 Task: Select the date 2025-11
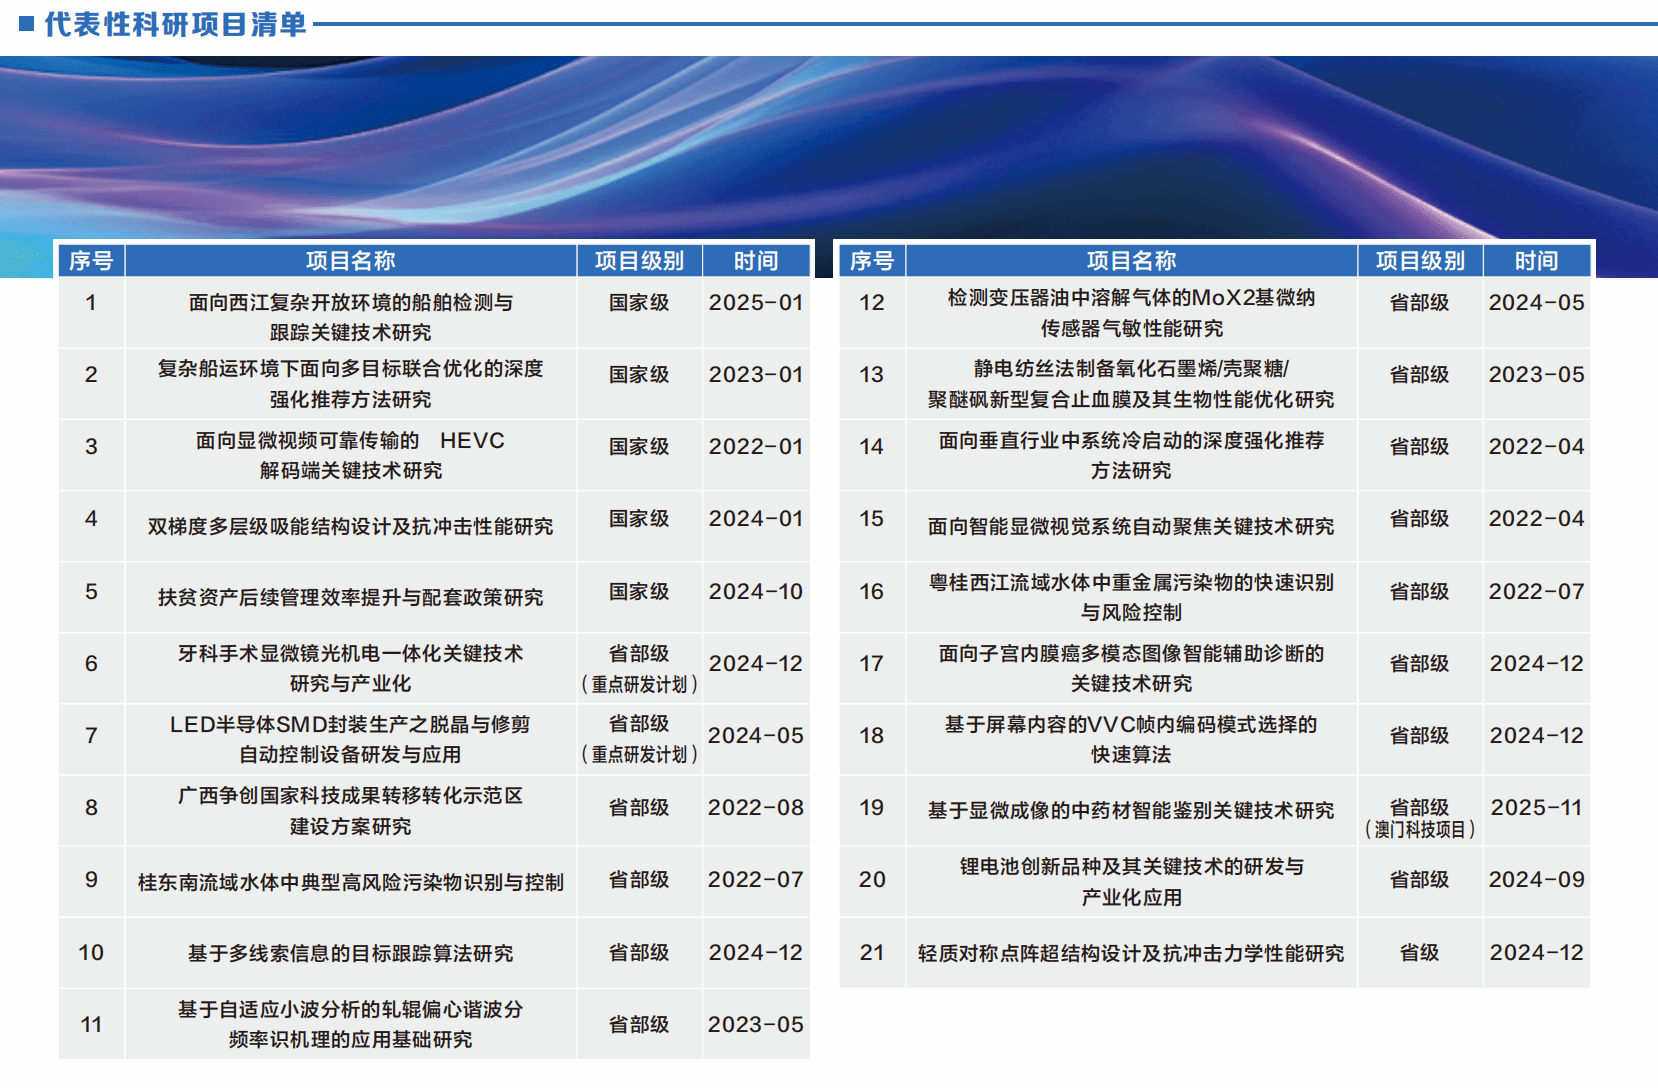pos(1536,808)
